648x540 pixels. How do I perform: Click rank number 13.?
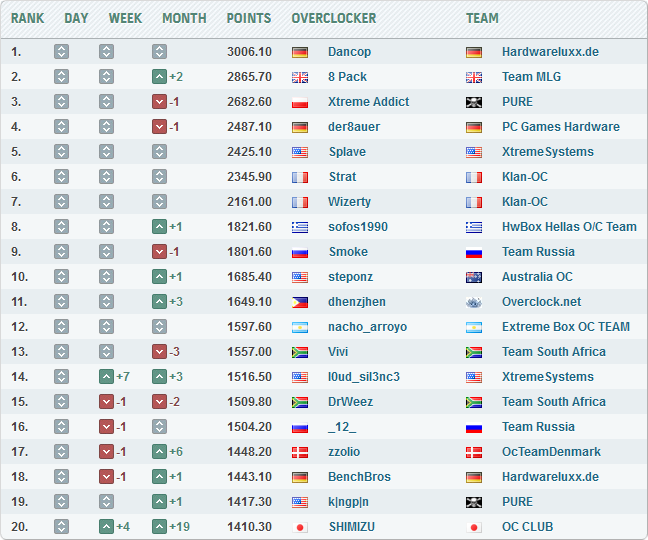pos(19,352)
